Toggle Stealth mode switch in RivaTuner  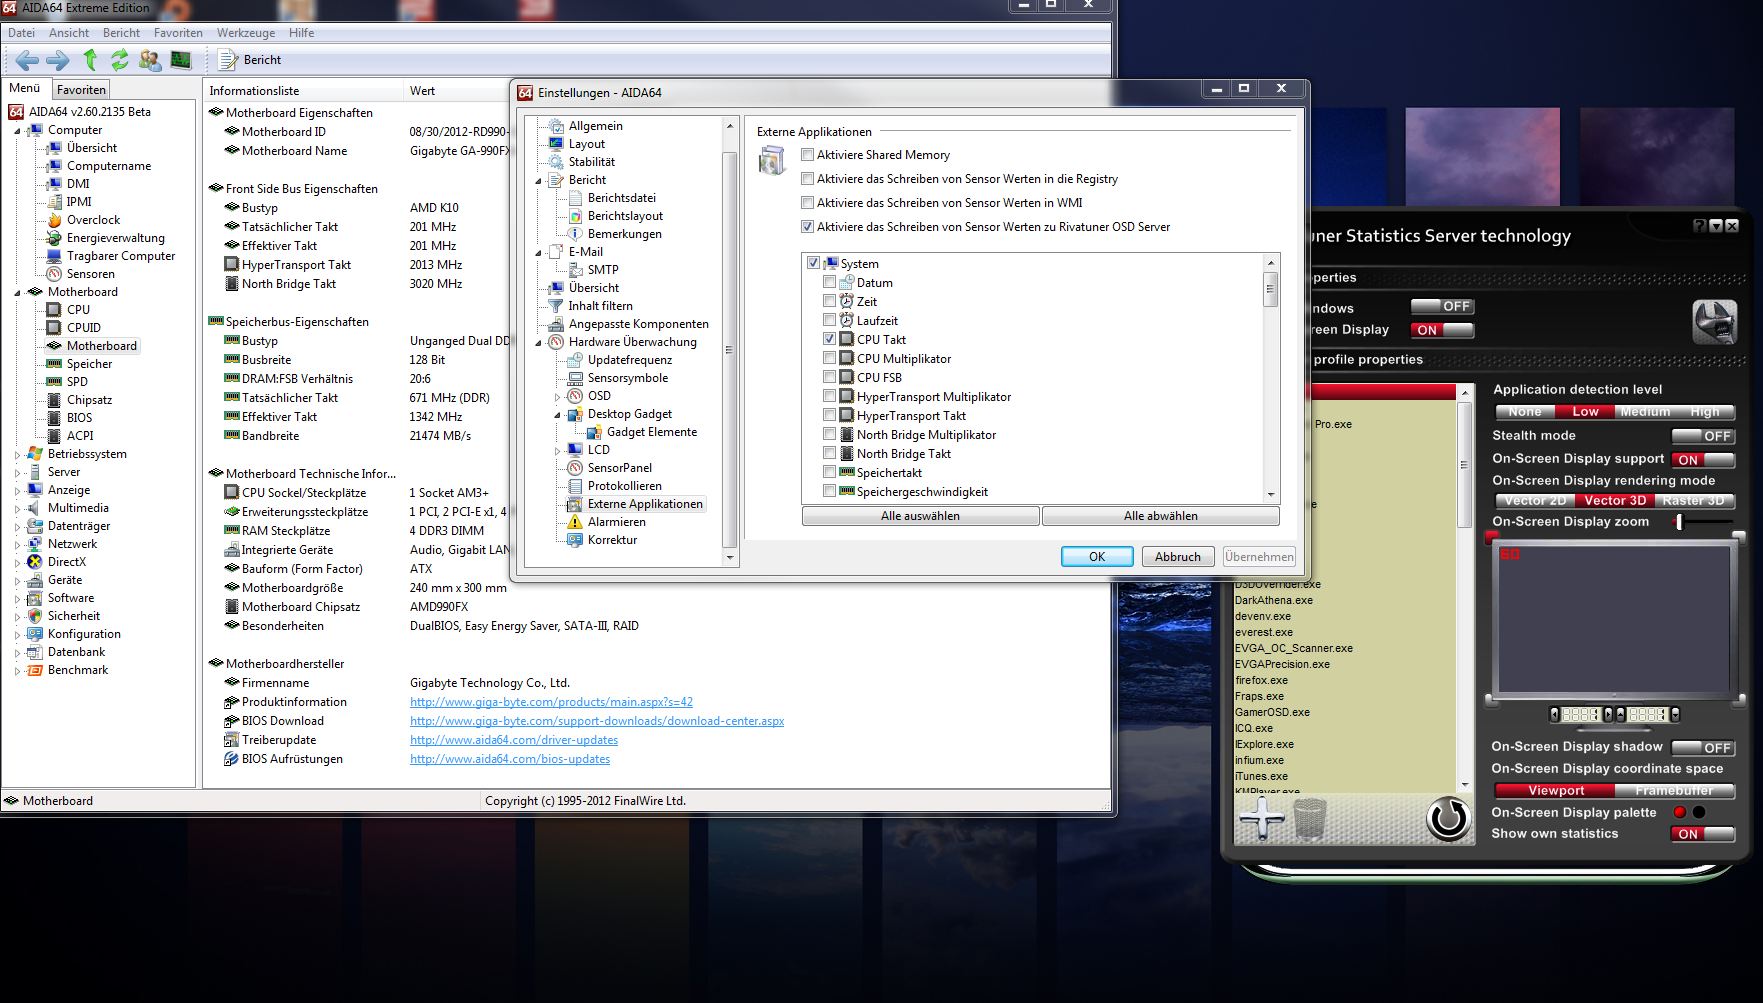tap(1703, 436)
